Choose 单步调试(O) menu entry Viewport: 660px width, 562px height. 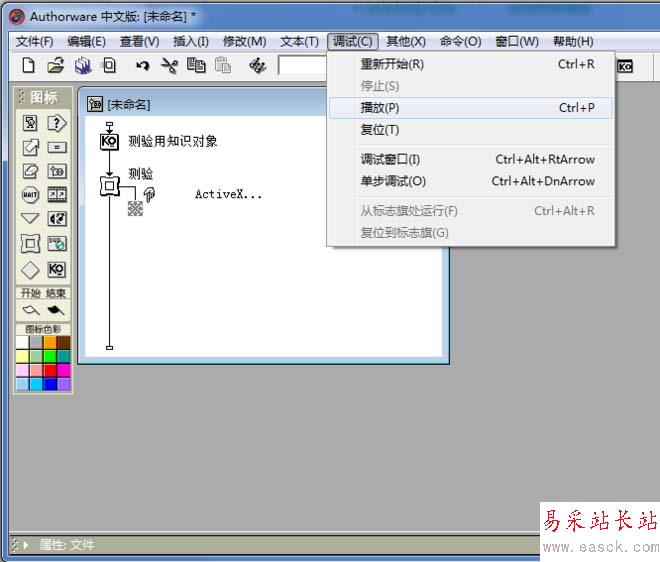pyautogui.click(x=470, y=181)
